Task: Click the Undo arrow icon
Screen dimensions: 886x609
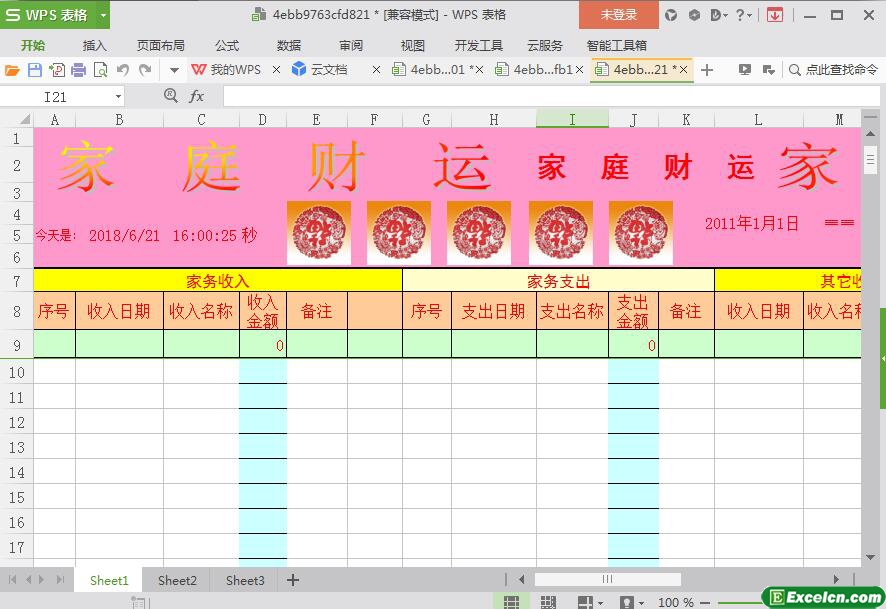Action: pos(123,70)
